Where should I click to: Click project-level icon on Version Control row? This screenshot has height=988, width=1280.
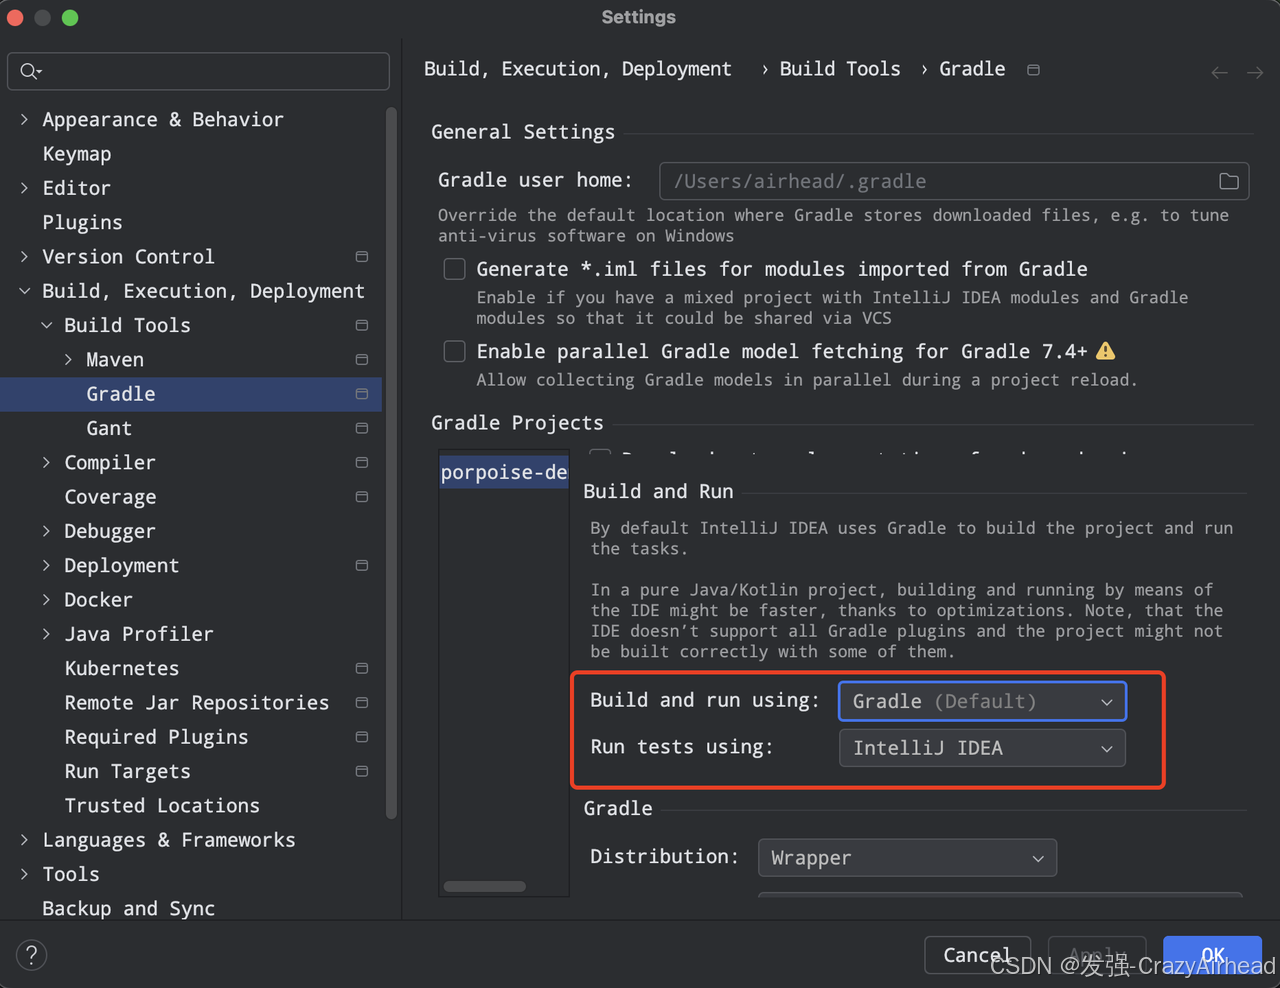pyautogui.click(x=362, y=257)
